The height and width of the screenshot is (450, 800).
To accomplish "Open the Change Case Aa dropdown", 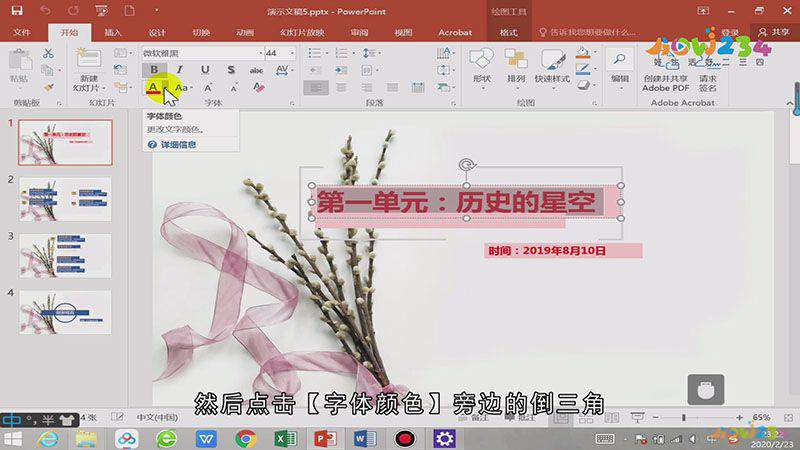I will point(182,88).
